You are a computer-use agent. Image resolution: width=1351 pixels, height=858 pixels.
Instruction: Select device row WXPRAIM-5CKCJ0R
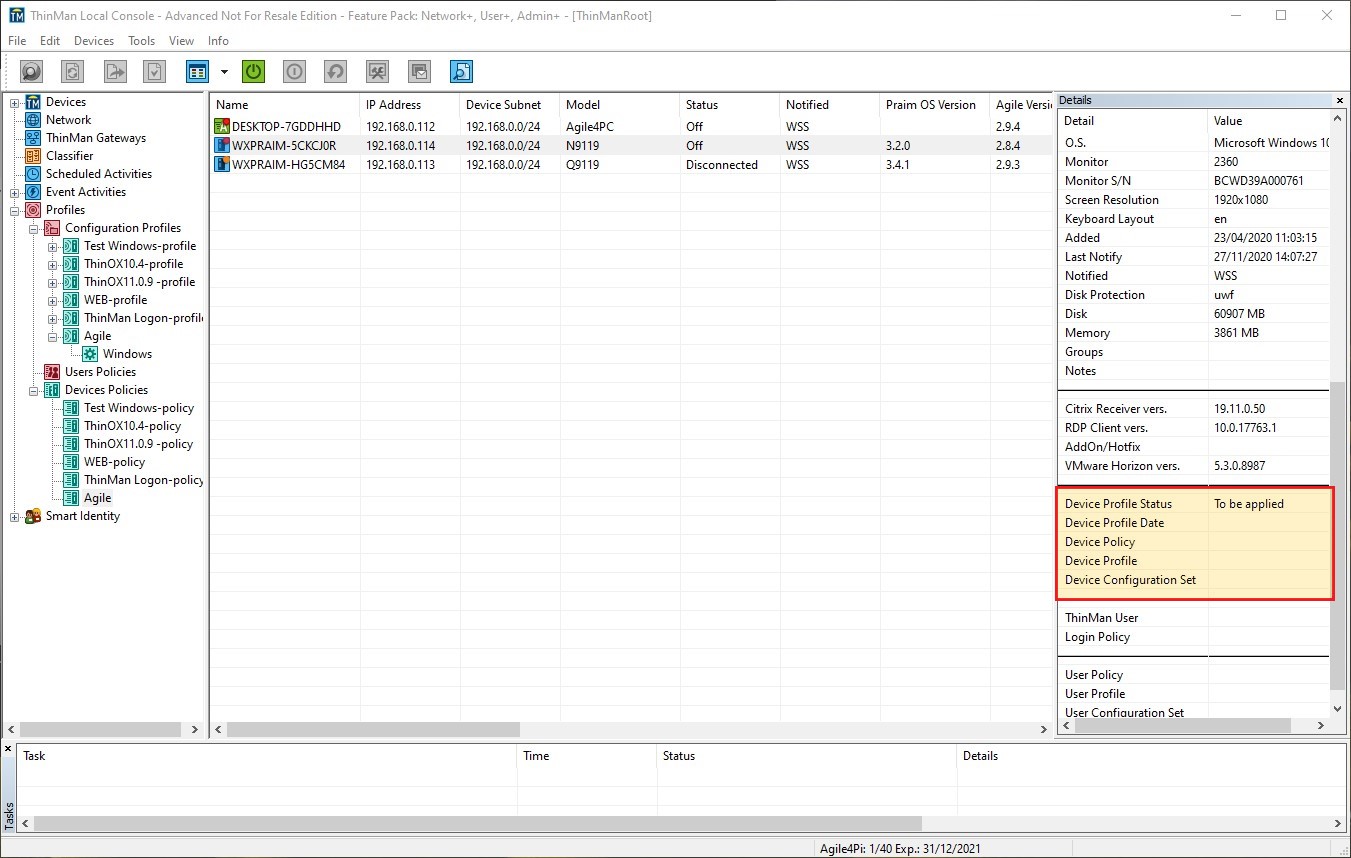point(632,146)
